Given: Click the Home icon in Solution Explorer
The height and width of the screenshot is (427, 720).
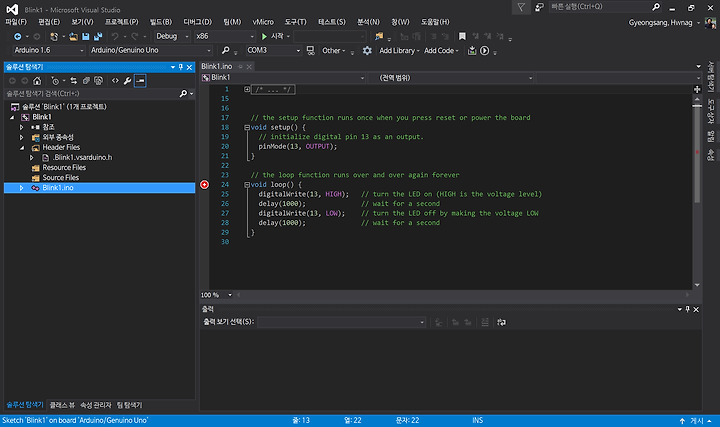Looking at the screenshot, I should coord(37,80).
